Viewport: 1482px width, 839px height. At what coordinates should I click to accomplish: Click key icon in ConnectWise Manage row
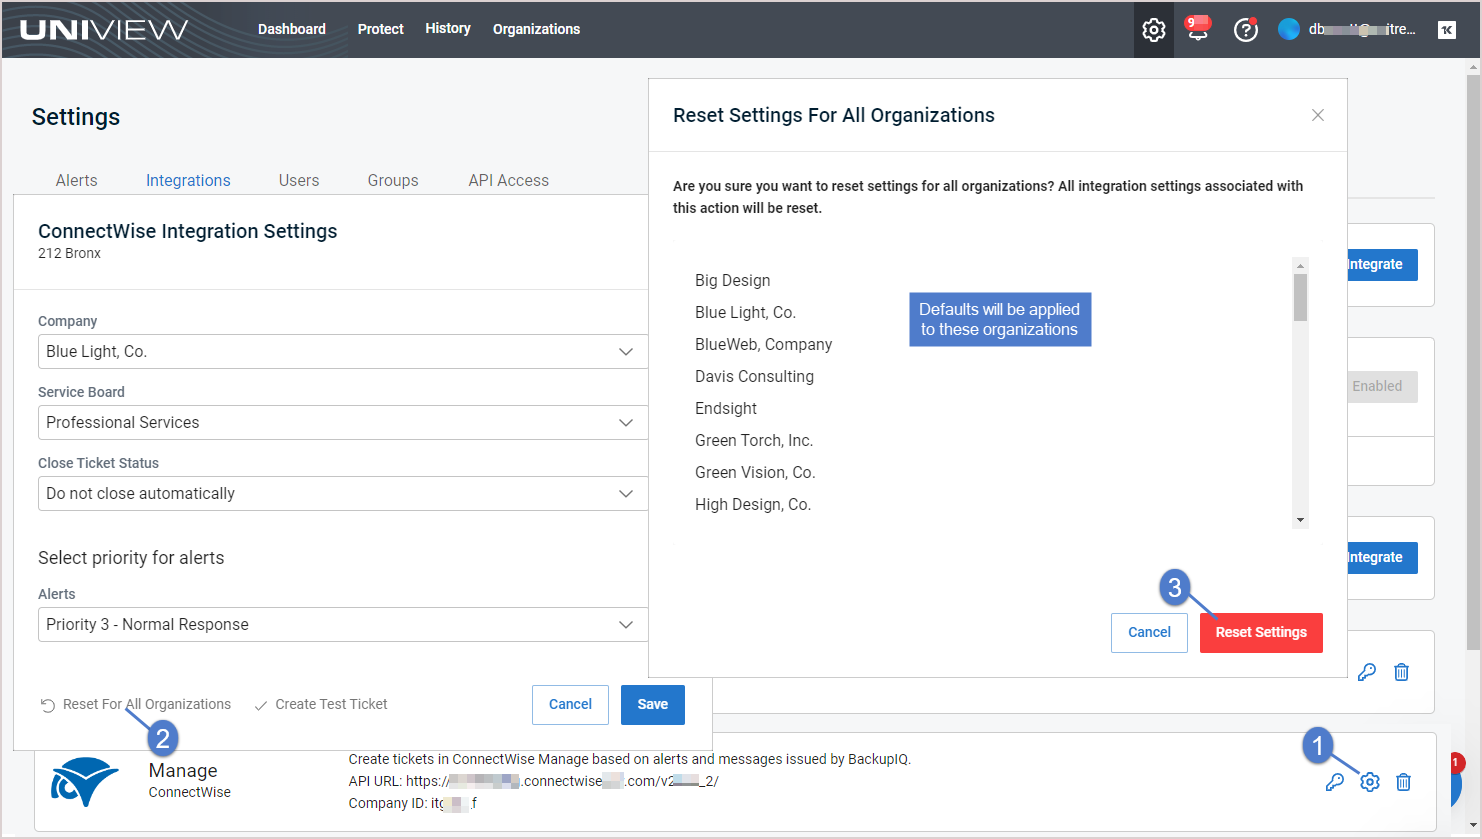(x=1334, y=782)
